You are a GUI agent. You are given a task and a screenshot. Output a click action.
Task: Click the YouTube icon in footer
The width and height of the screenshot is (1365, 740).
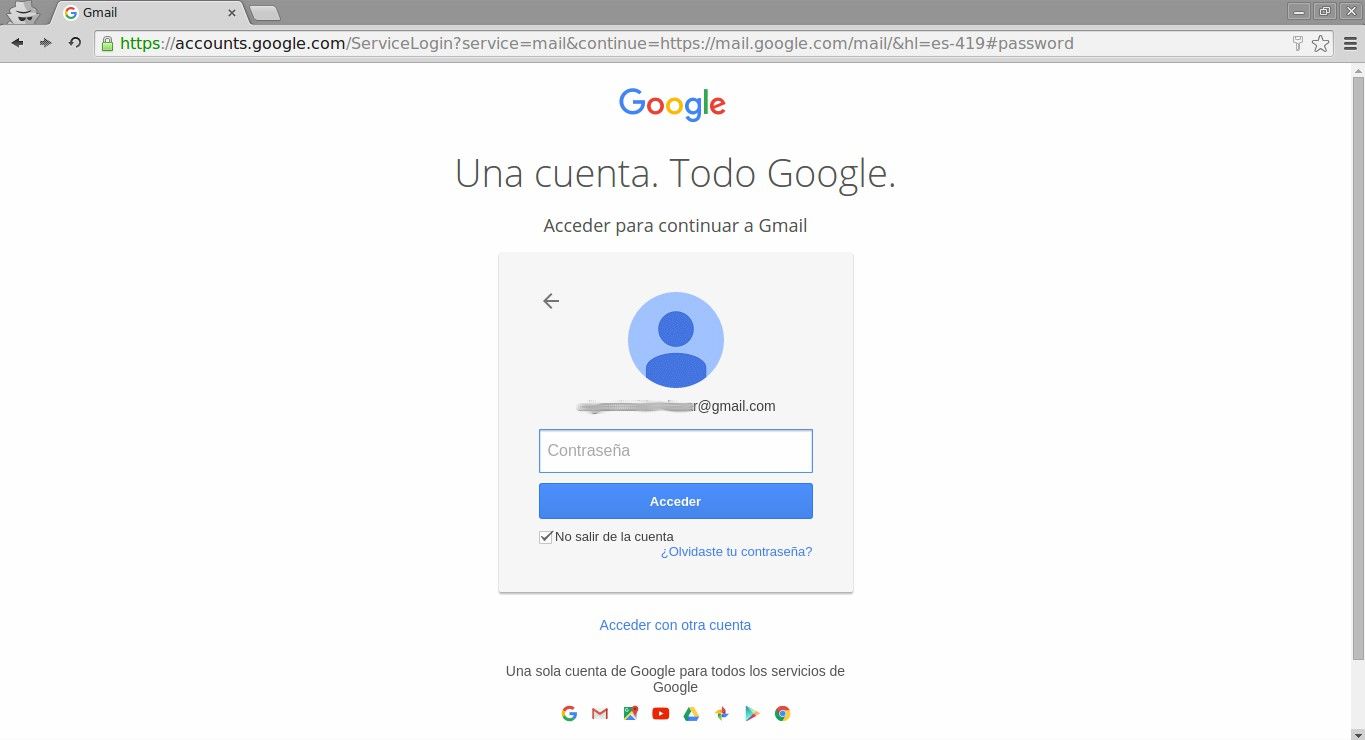click(661, 713)
